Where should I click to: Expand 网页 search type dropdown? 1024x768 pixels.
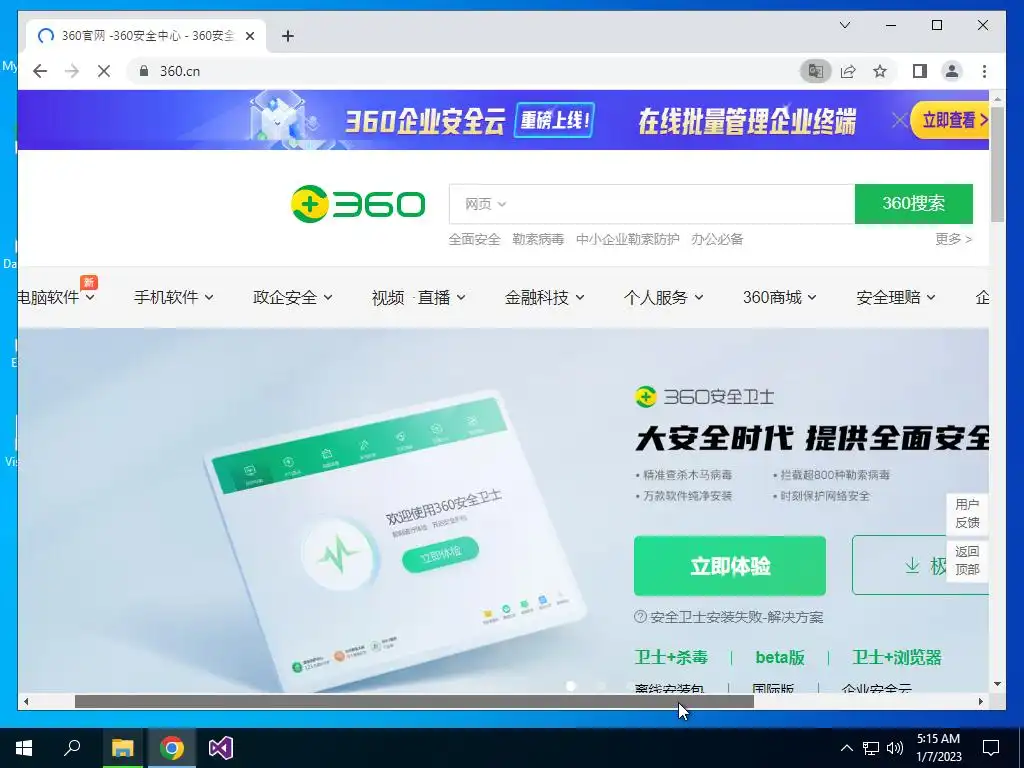pyautogui.click(x=485, y=204)
